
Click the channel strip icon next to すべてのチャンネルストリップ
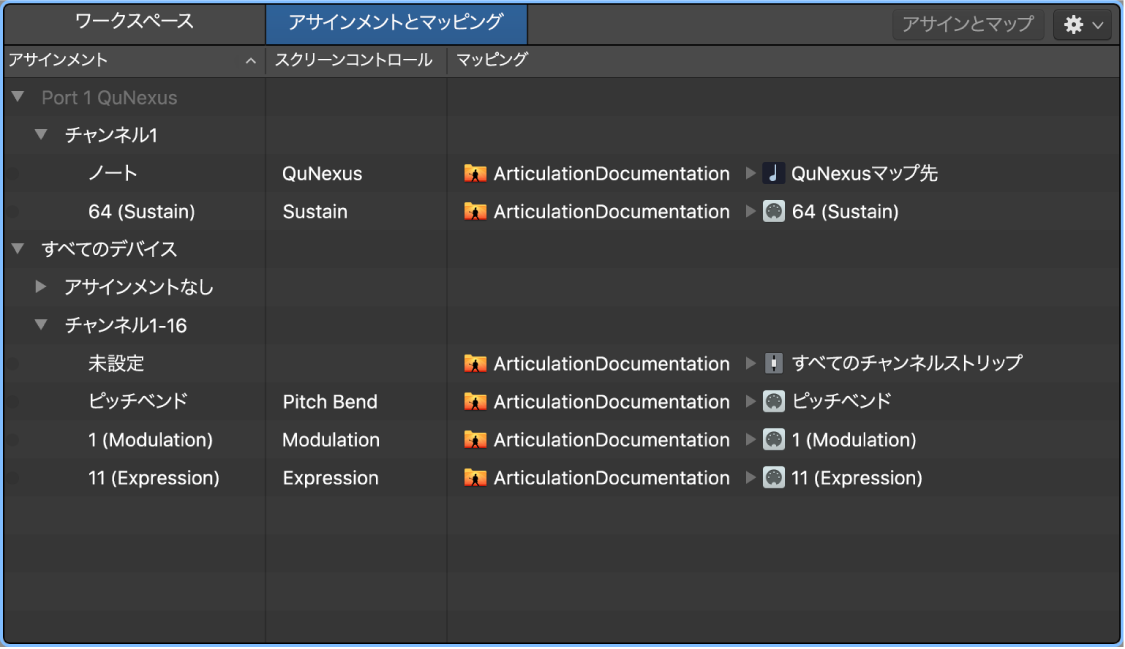point(772,364)
